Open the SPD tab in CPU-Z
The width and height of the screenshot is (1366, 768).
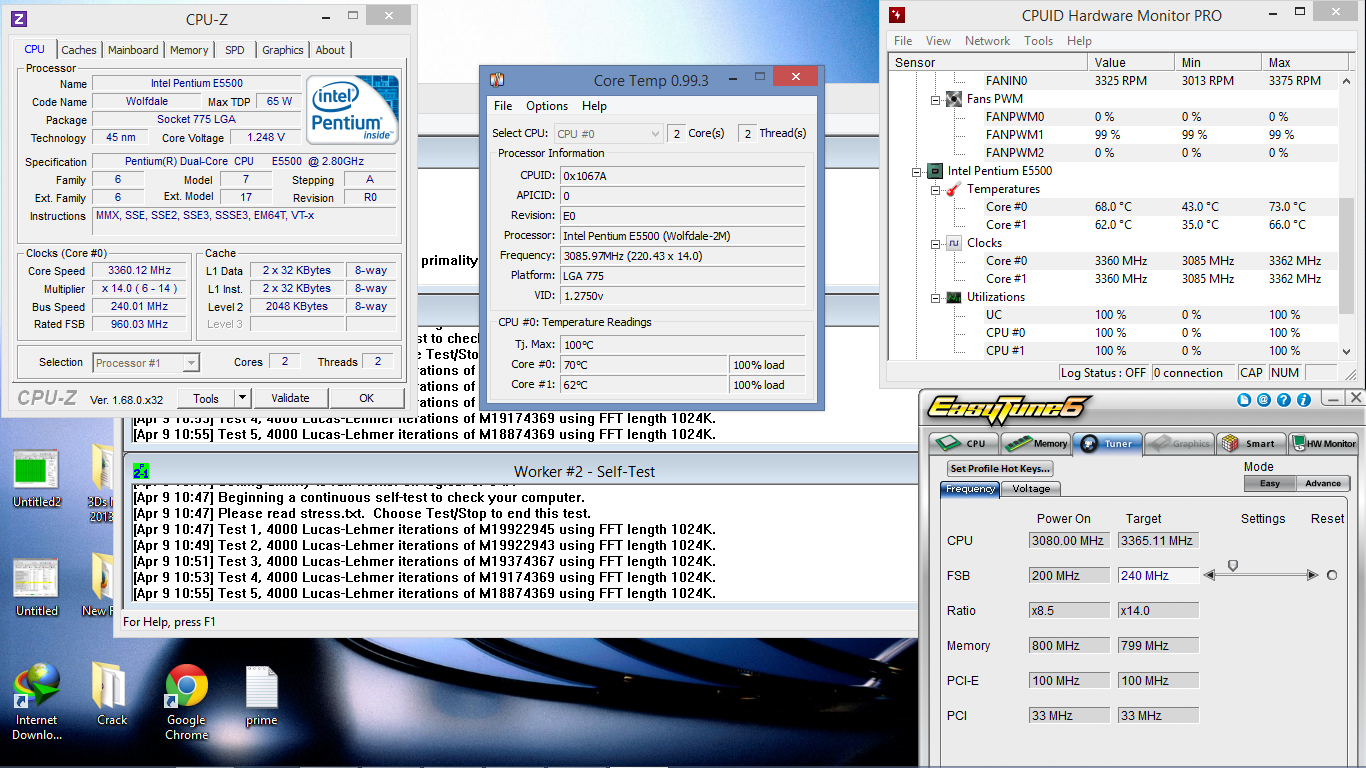[x=234, y=50]
